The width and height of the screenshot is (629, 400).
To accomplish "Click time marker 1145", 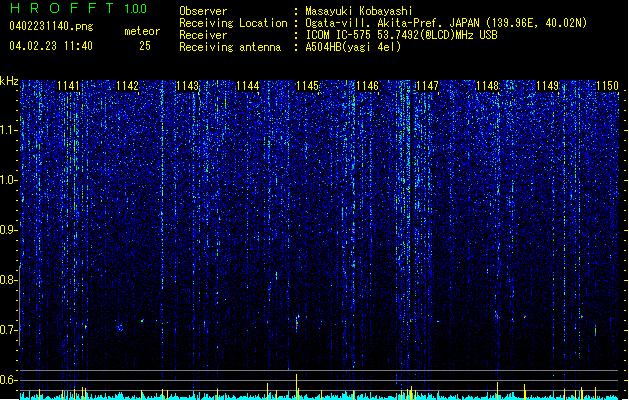I will click(x=307, y=86).
